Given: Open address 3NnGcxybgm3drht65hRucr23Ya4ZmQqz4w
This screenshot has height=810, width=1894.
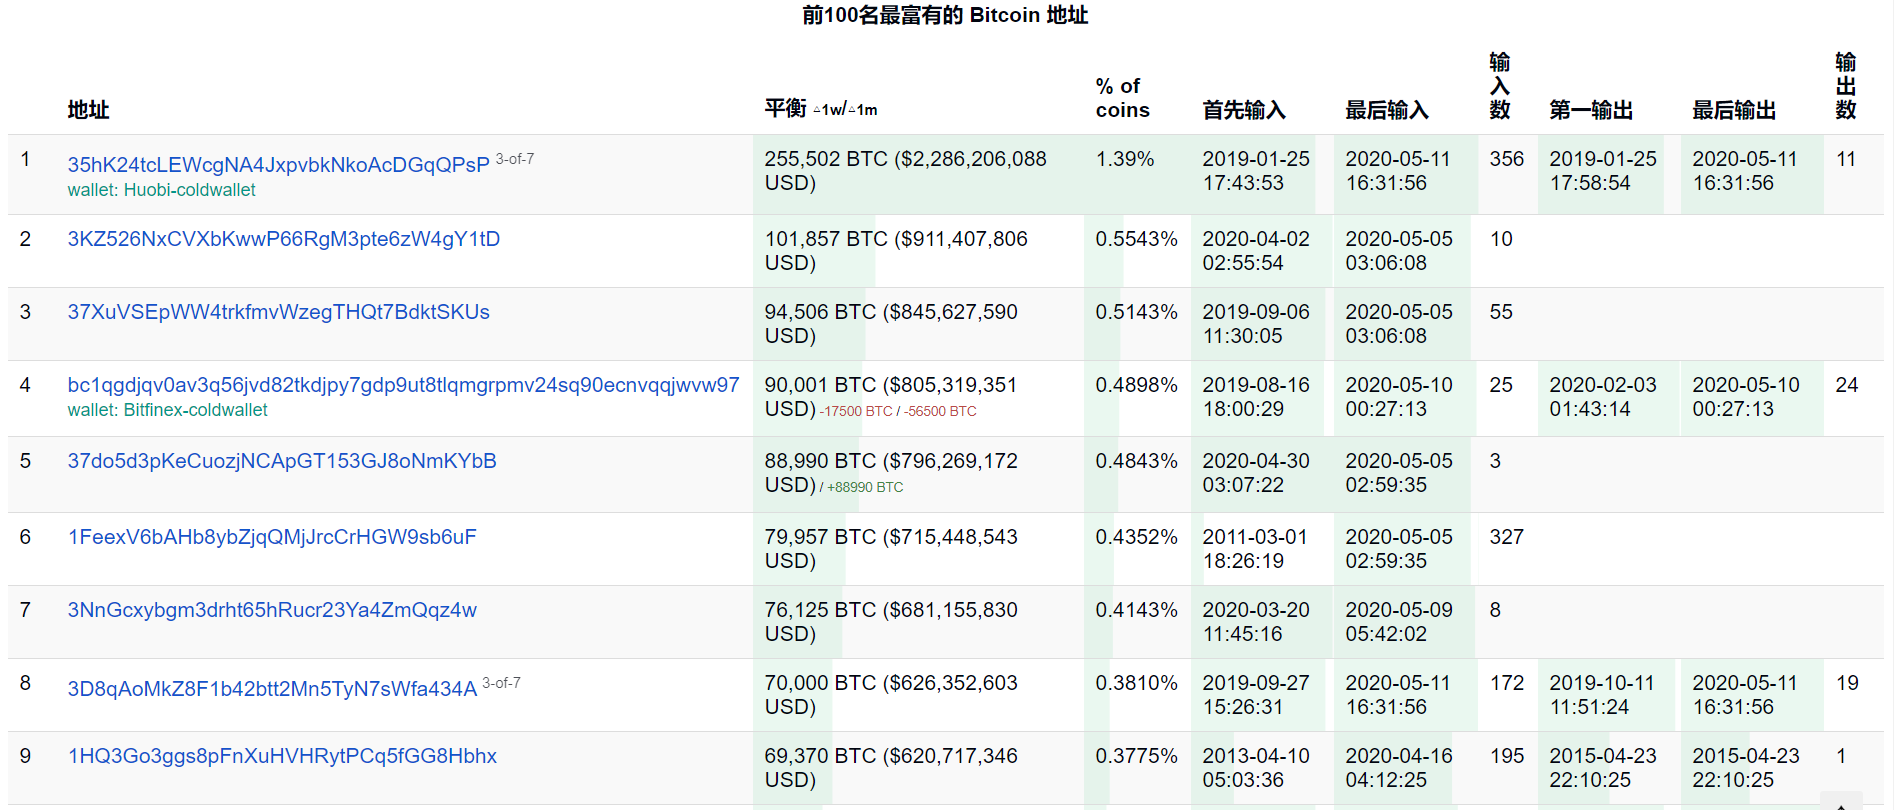Looking at the screenshot, I should (x=272, y=610).
